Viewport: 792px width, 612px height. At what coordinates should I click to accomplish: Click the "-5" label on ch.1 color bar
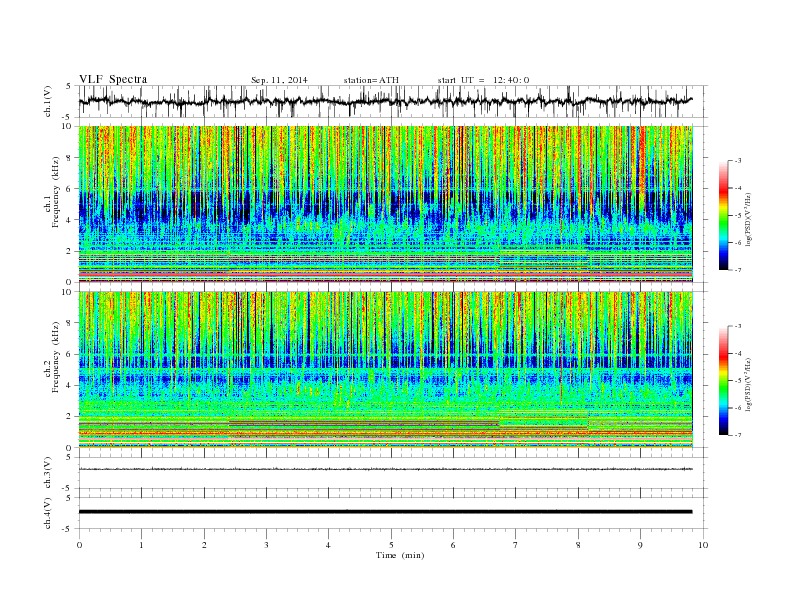pyautogui.click(x=738, y=216)
